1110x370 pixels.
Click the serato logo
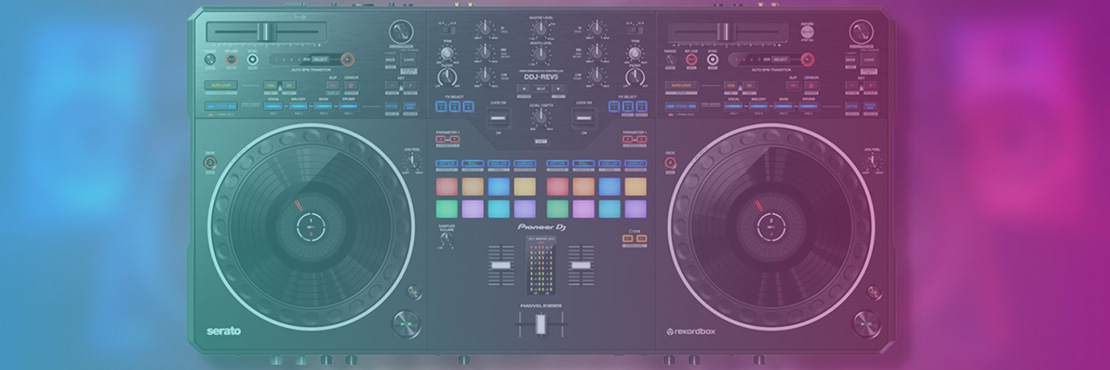(x=224, y=330)
